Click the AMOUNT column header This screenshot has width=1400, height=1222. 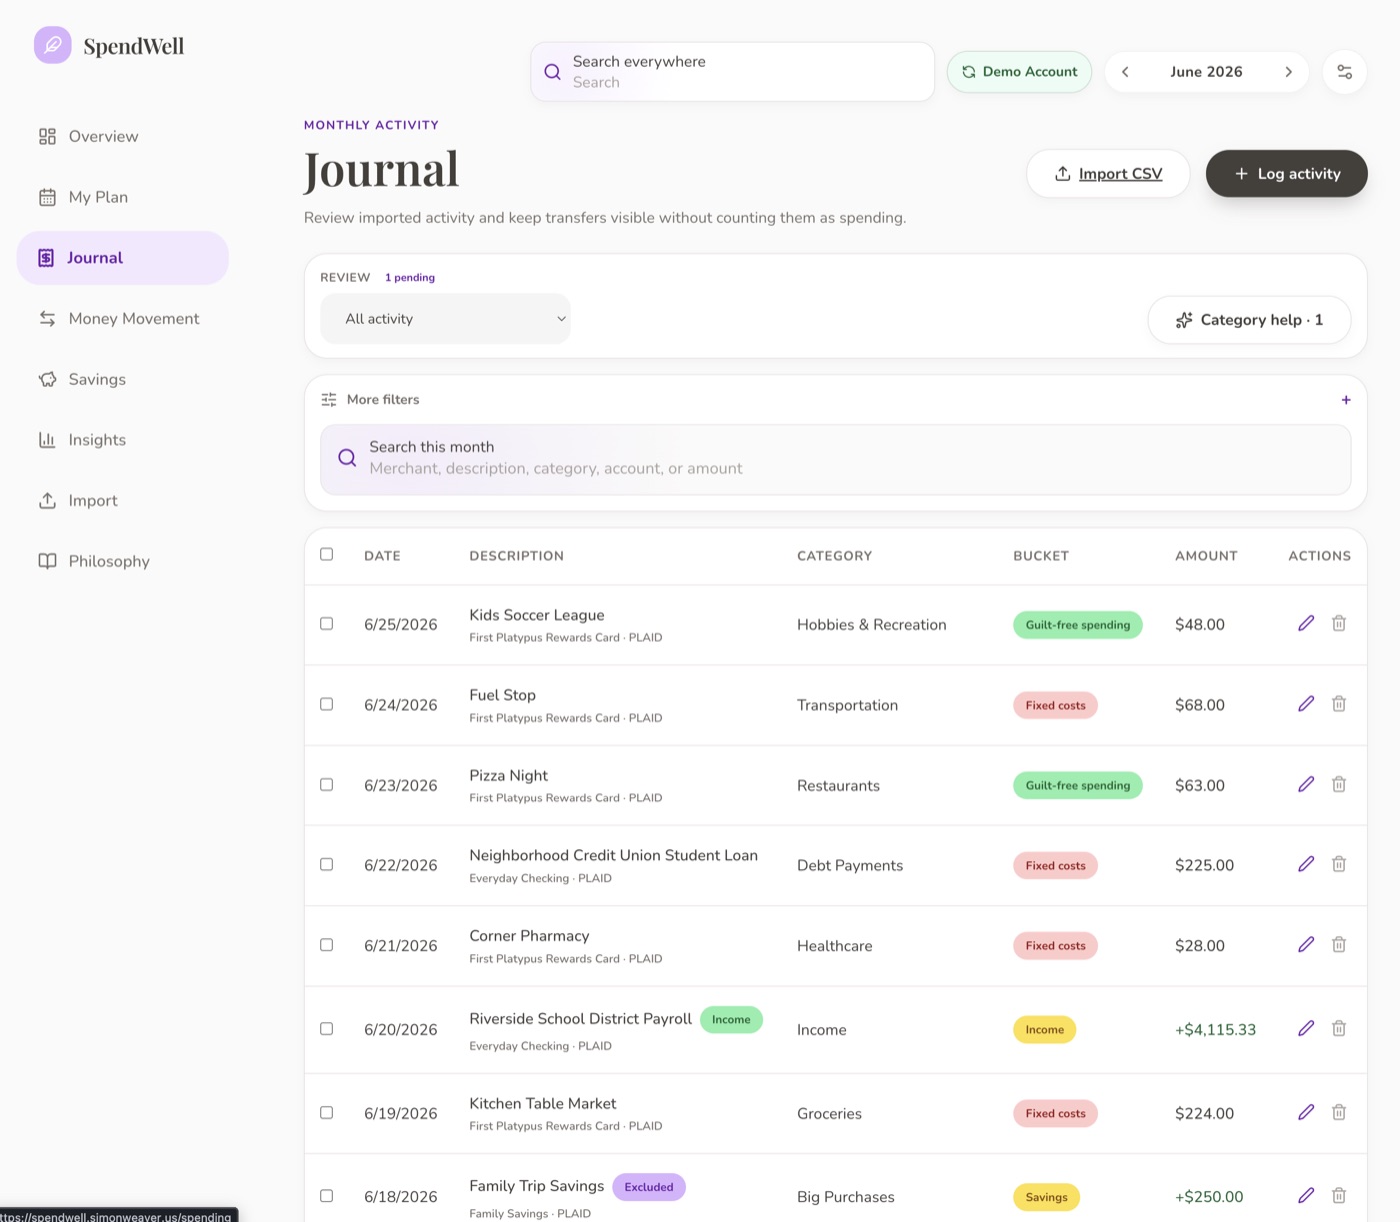click(x=1206, y=556)
